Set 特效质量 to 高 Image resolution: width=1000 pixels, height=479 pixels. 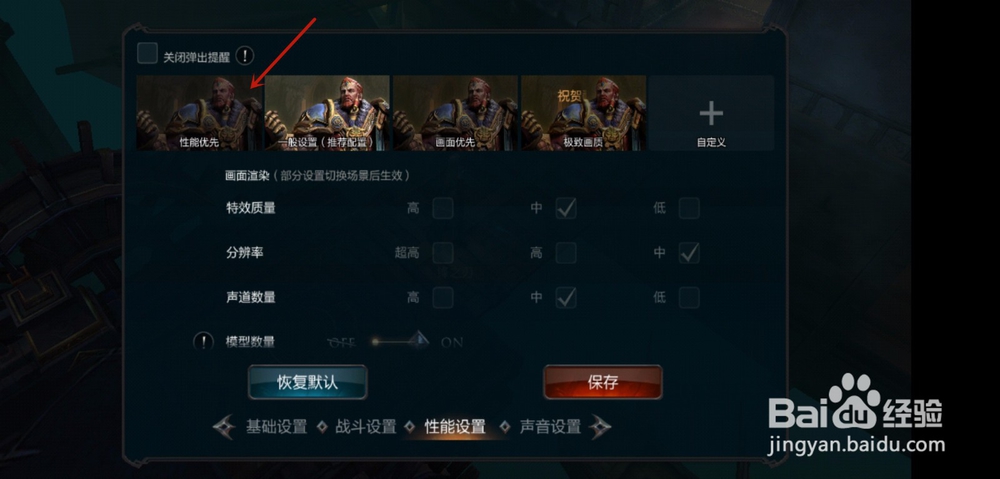(x=443, y=208)
